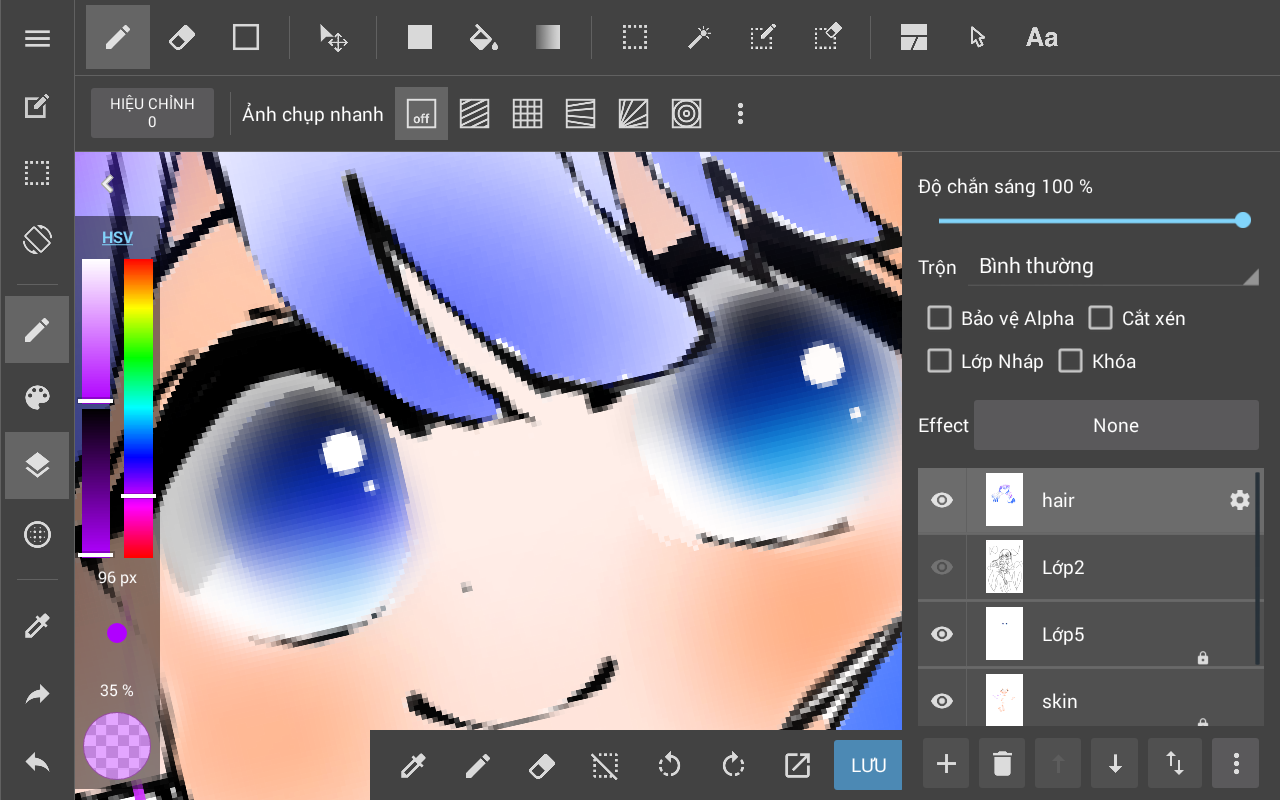Show the Lớp2 layer

[x=942, y=567]
